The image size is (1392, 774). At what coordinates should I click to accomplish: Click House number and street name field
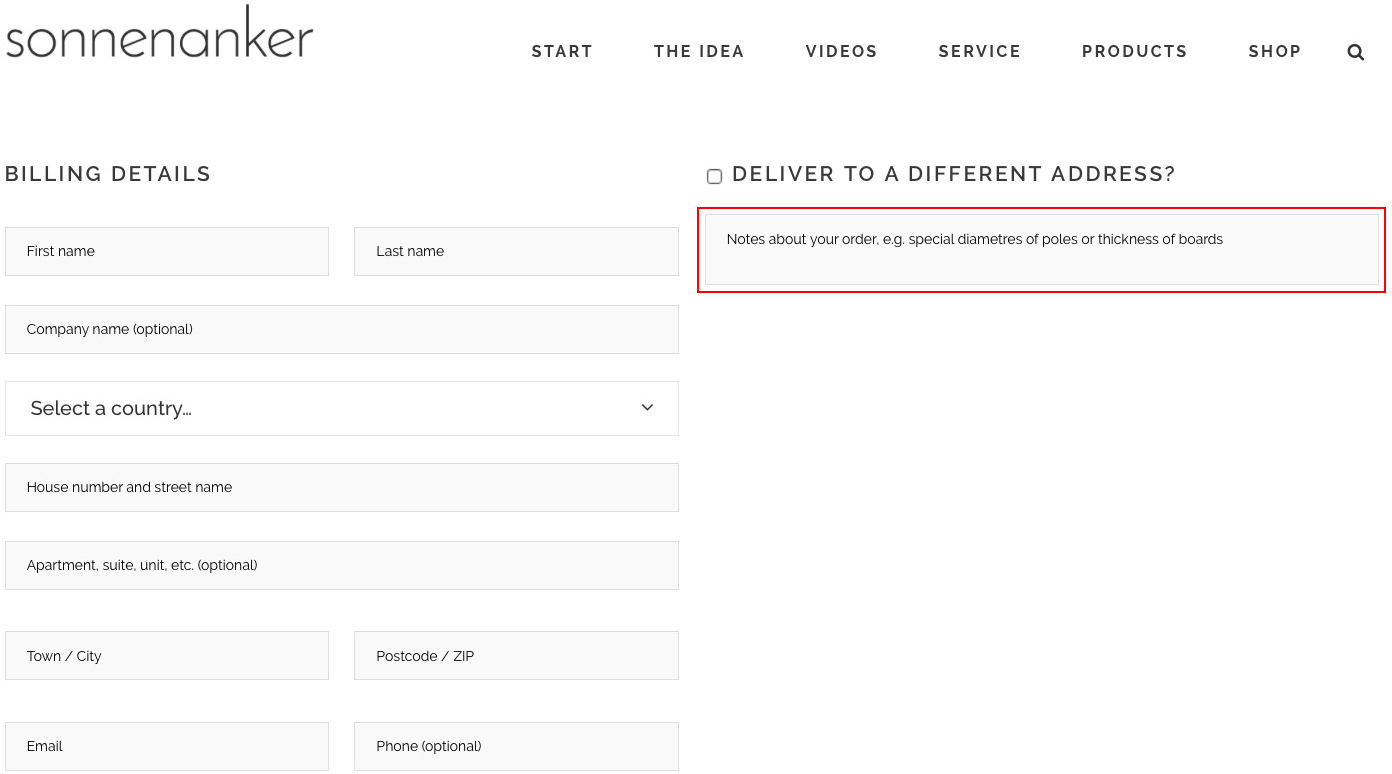coord(341,487)
